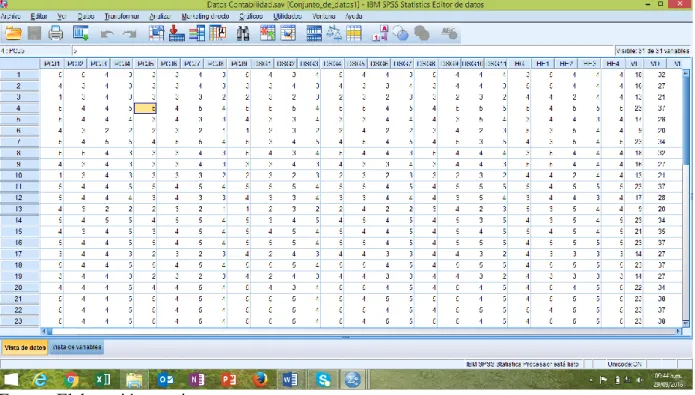Click the Save document disk icon

click(x=34, y=33)
